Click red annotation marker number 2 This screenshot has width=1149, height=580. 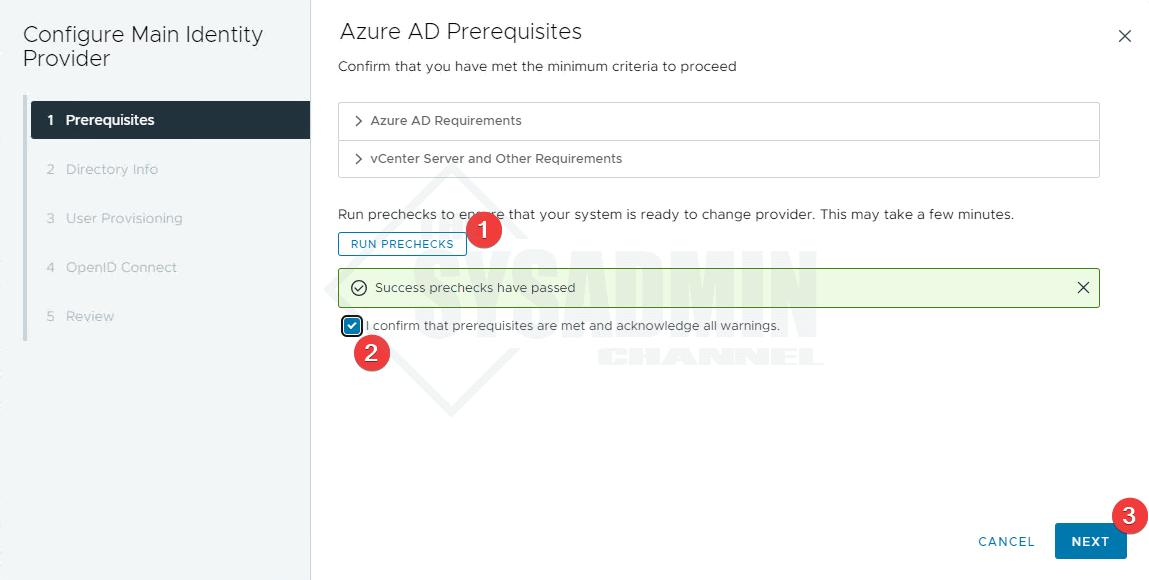372,353
